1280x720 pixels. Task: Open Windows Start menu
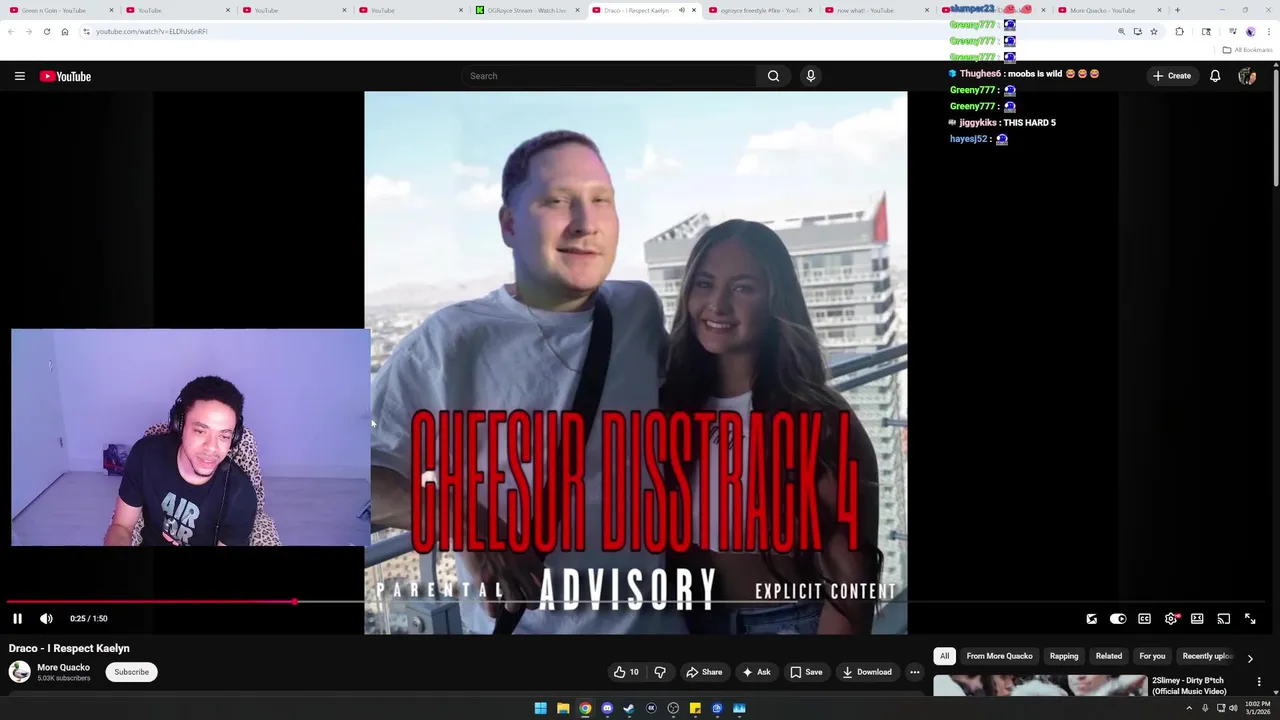[541, 708]
